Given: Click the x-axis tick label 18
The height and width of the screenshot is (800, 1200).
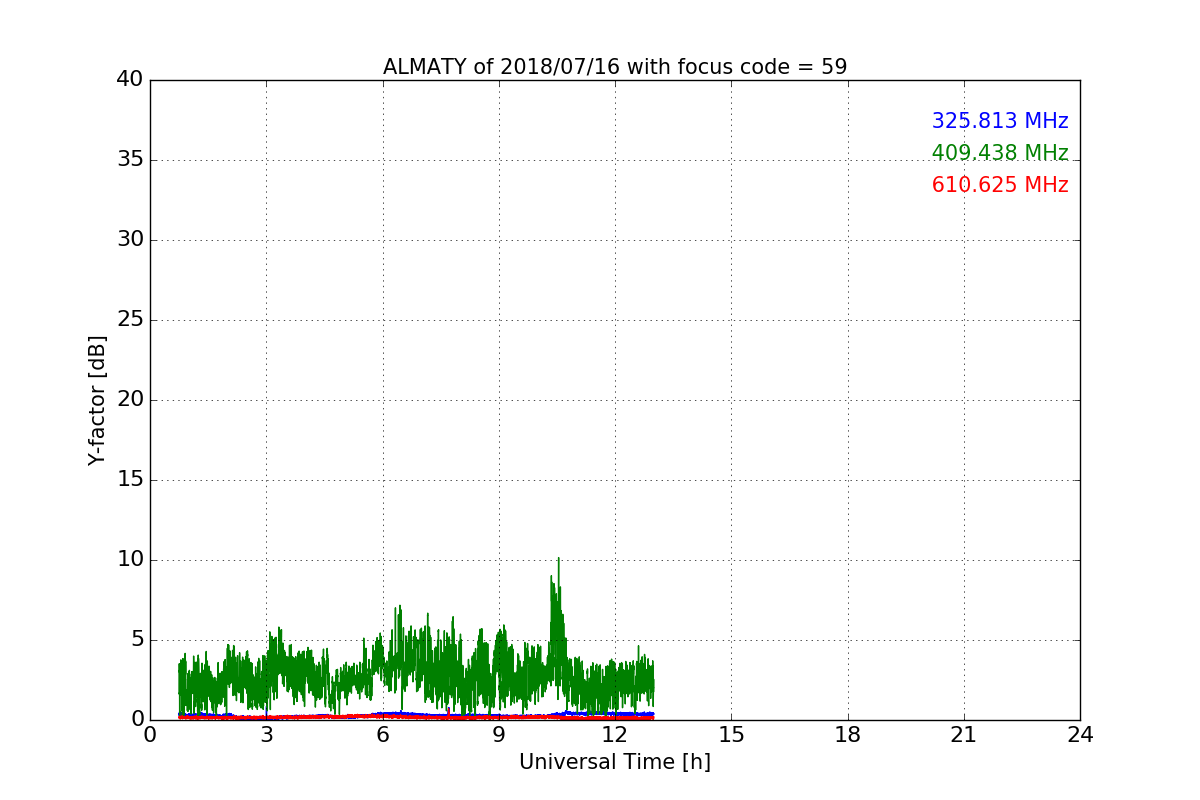Looking at the screenshot, I should [x=848, y=734].
